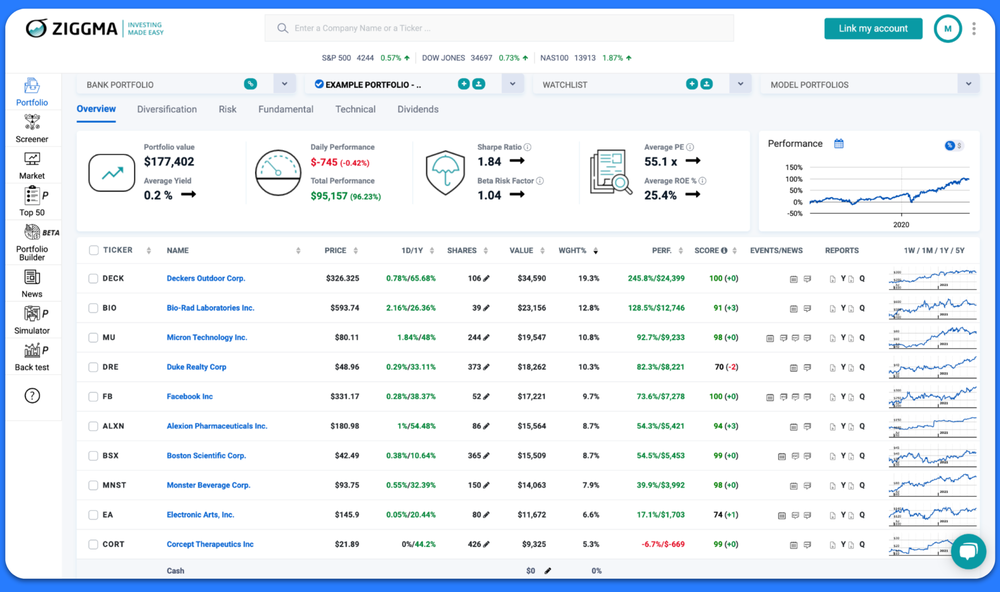
Task: Open the Back test tool
Action: [32, 357]
